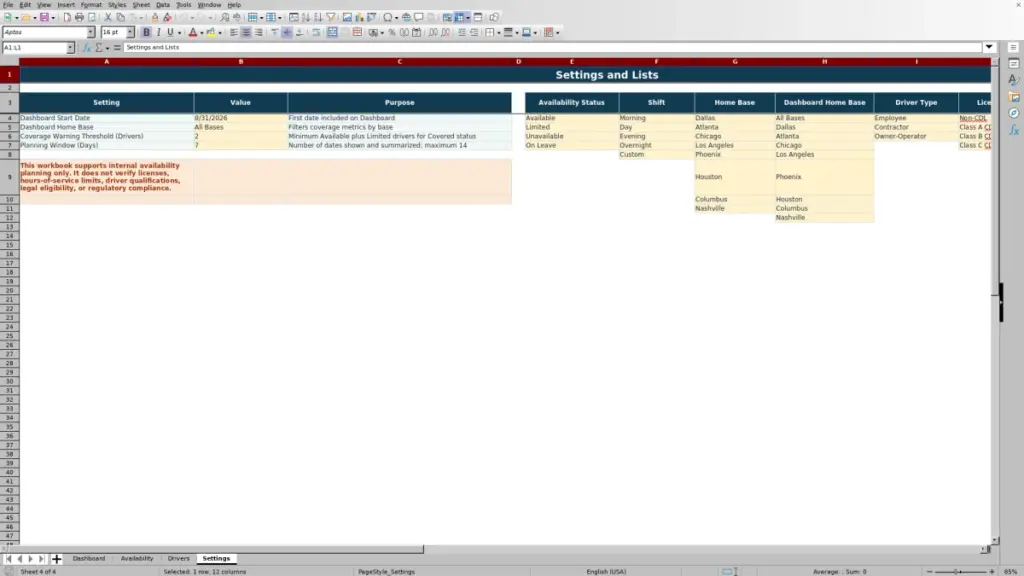Zoom in with the plus button
Screen dimensions: 1024x576
tap(992, 572)
